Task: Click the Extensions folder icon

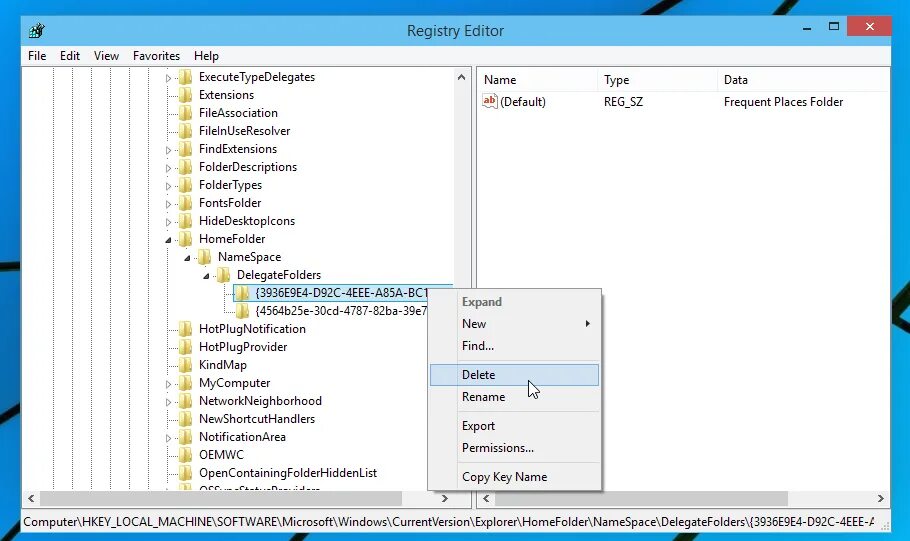Action: (x=186, y=95)
